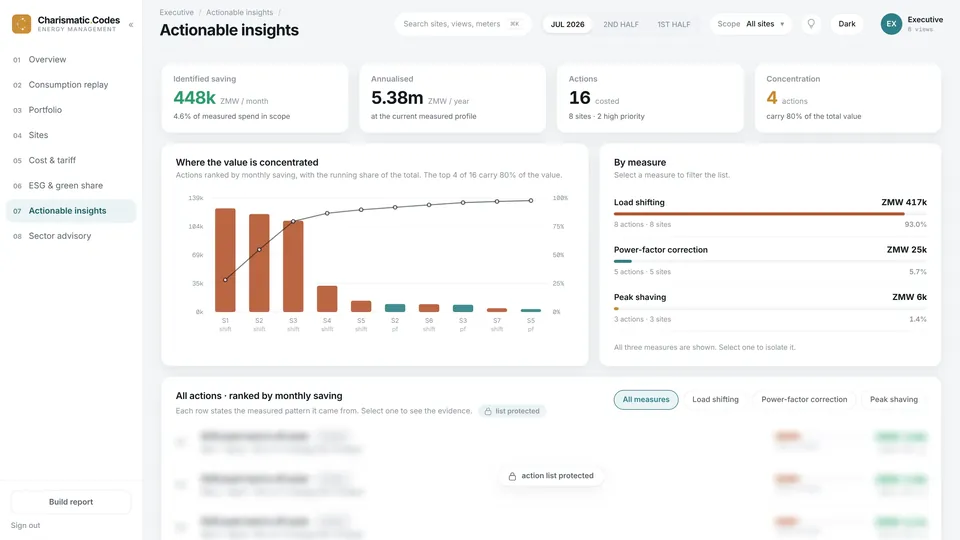
Task: Open Sector advisory
Action: 71,236
